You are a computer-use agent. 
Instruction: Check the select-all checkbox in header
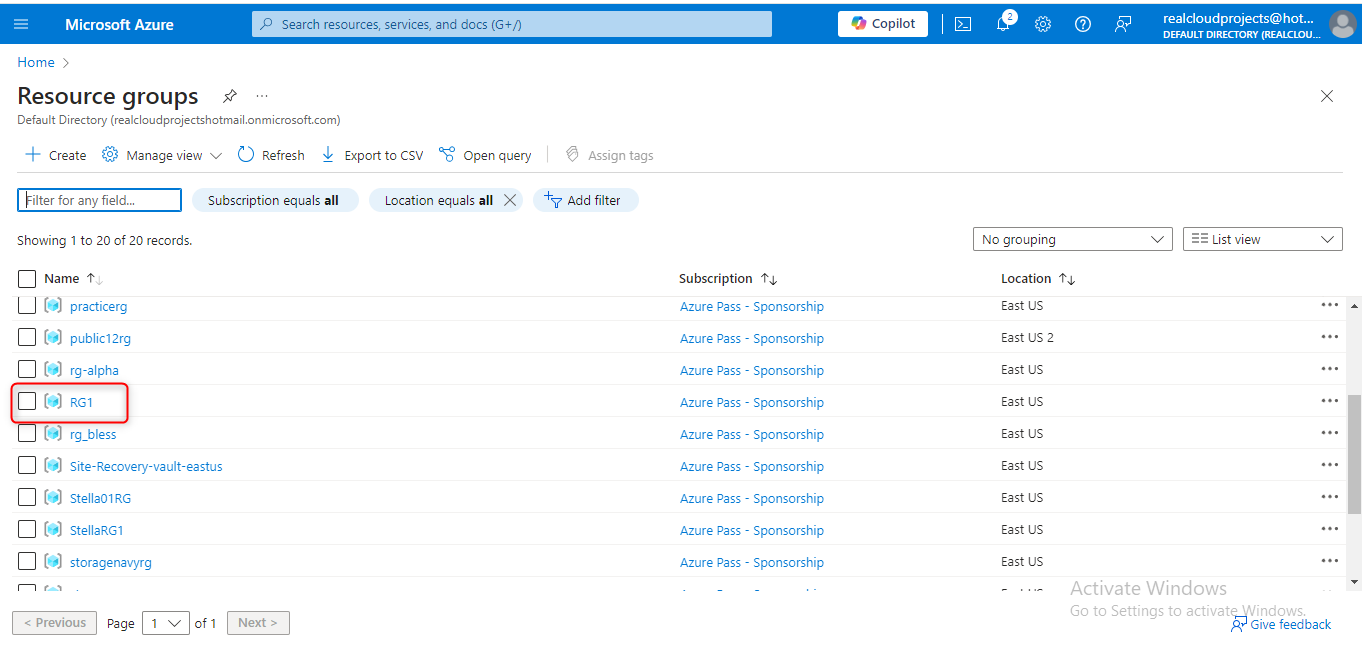pyautogui.click(x=27, y=279)
